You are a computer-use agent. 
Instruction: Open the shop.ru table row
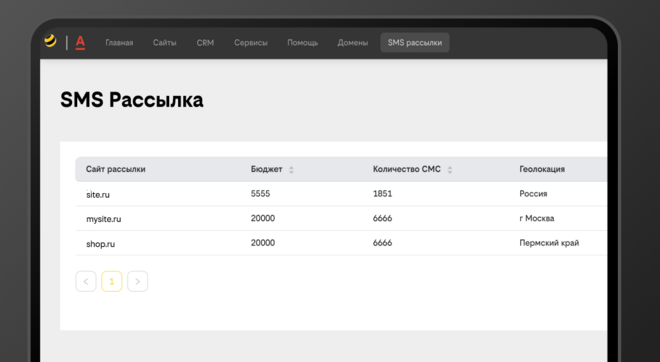(341, 243)
